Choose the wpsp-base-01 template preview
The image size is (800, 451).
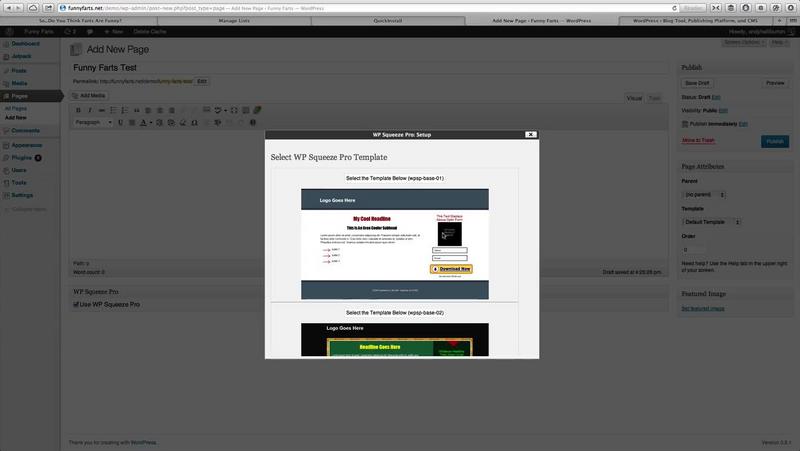[x=394, y=244]
